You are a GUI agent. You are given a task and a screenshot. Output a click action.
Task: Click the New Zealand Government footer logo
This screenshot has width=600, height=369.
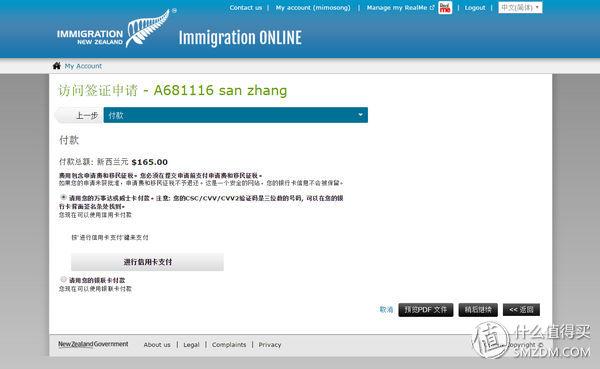click(x=93, y=344)
